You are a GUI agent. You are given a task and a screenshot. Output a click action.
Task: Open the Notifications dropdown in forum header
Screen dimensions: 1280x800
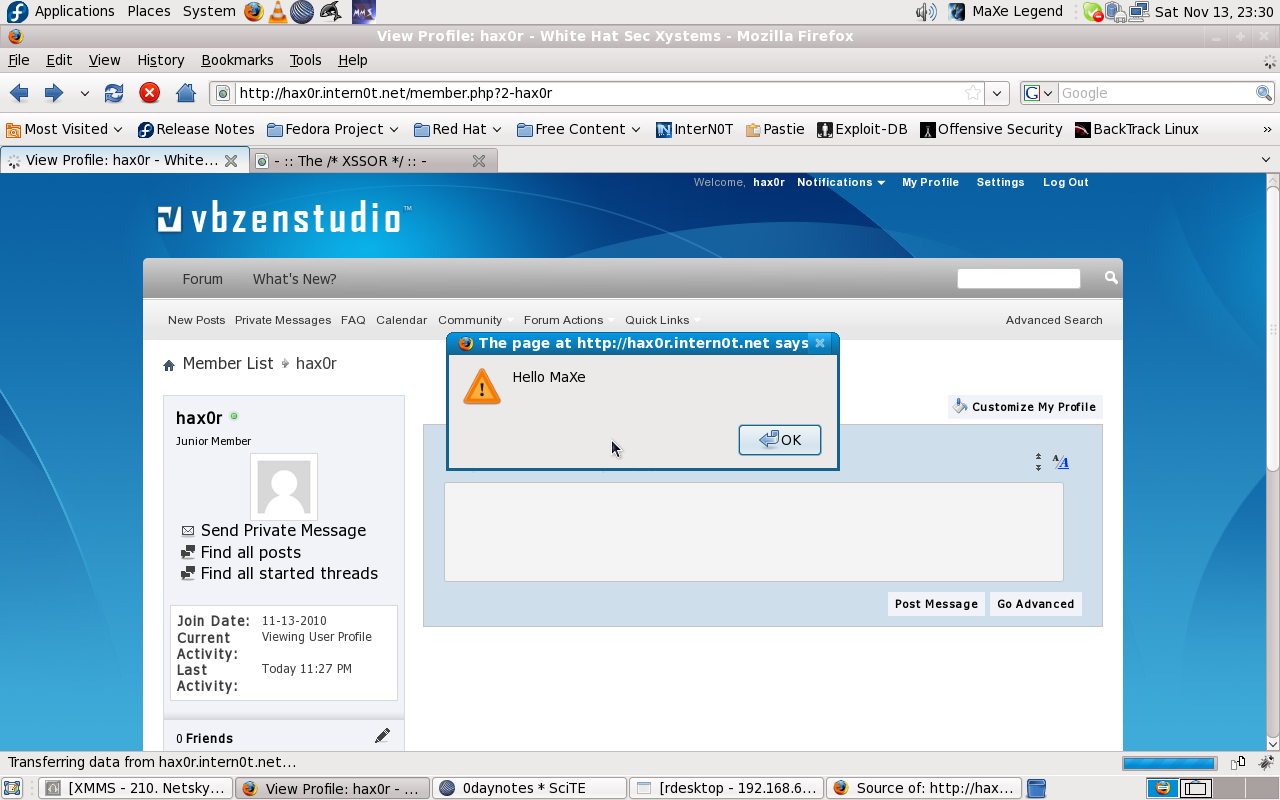[x=840, y=182]
